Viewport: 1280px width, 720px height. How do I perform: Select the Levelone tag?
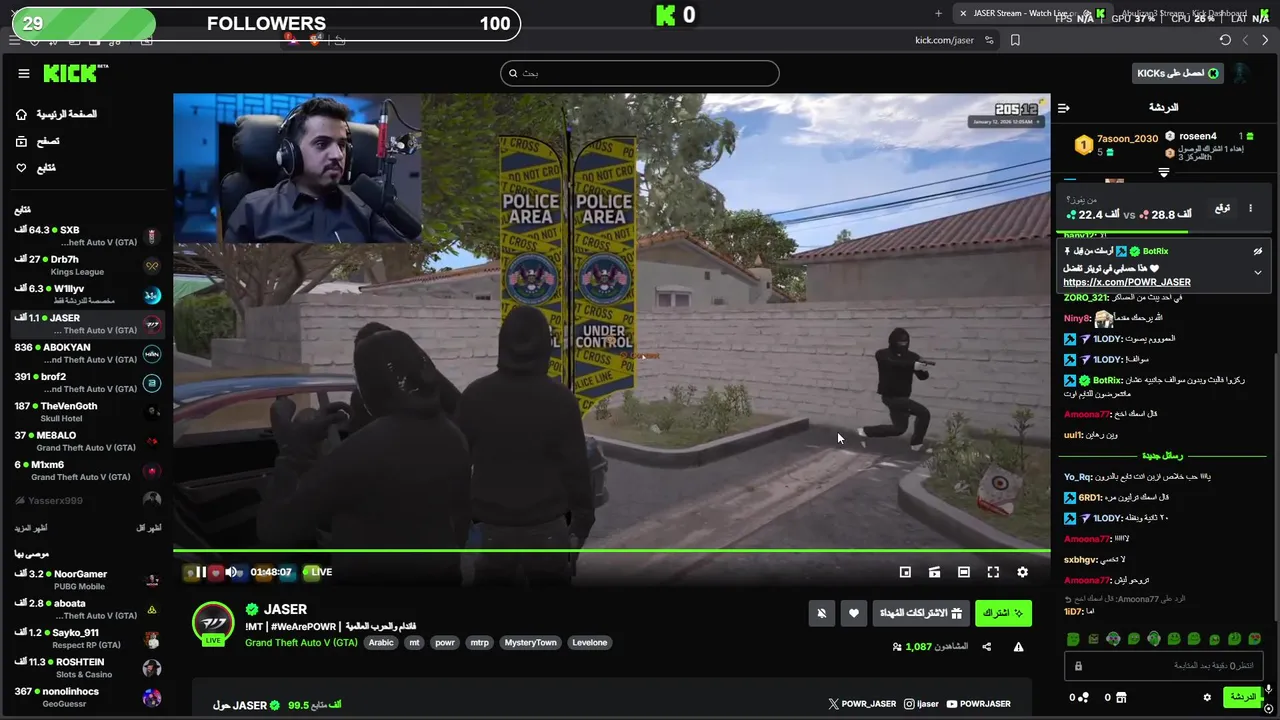(x=589, y=642)
